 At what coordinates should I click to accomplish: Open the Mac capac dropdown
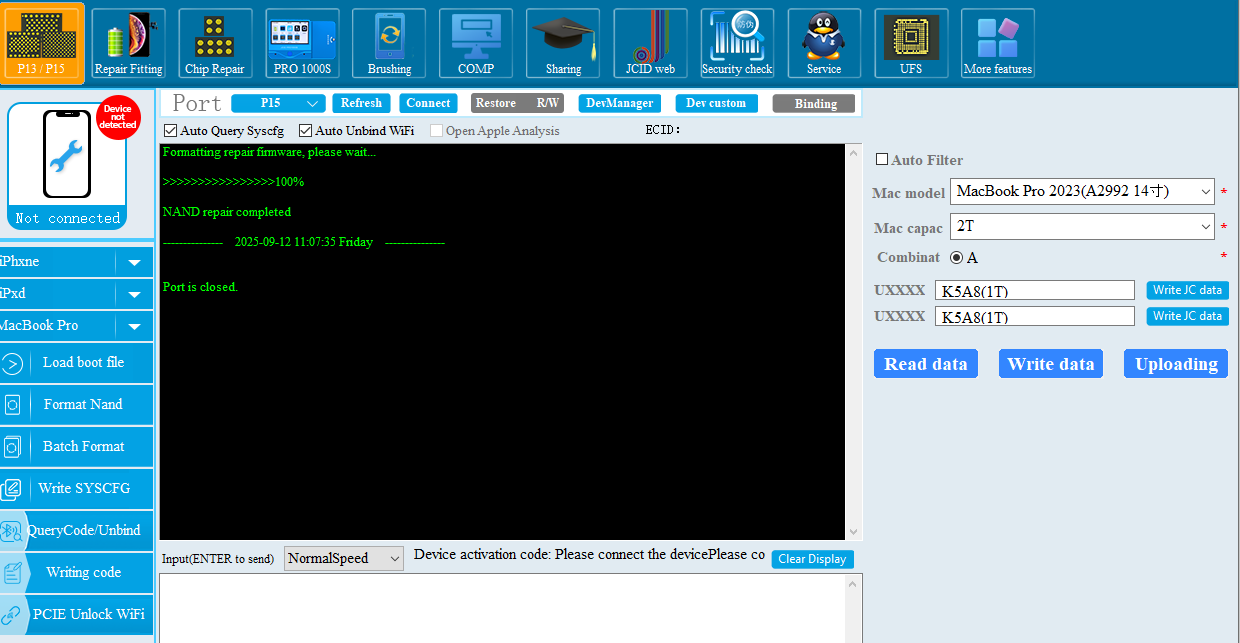1082,227
